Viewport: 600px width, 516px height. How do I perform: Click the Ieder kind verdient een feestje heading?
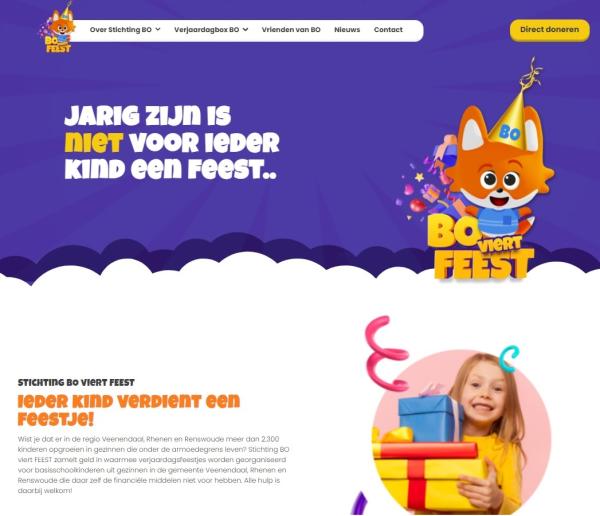click(129, 410)
